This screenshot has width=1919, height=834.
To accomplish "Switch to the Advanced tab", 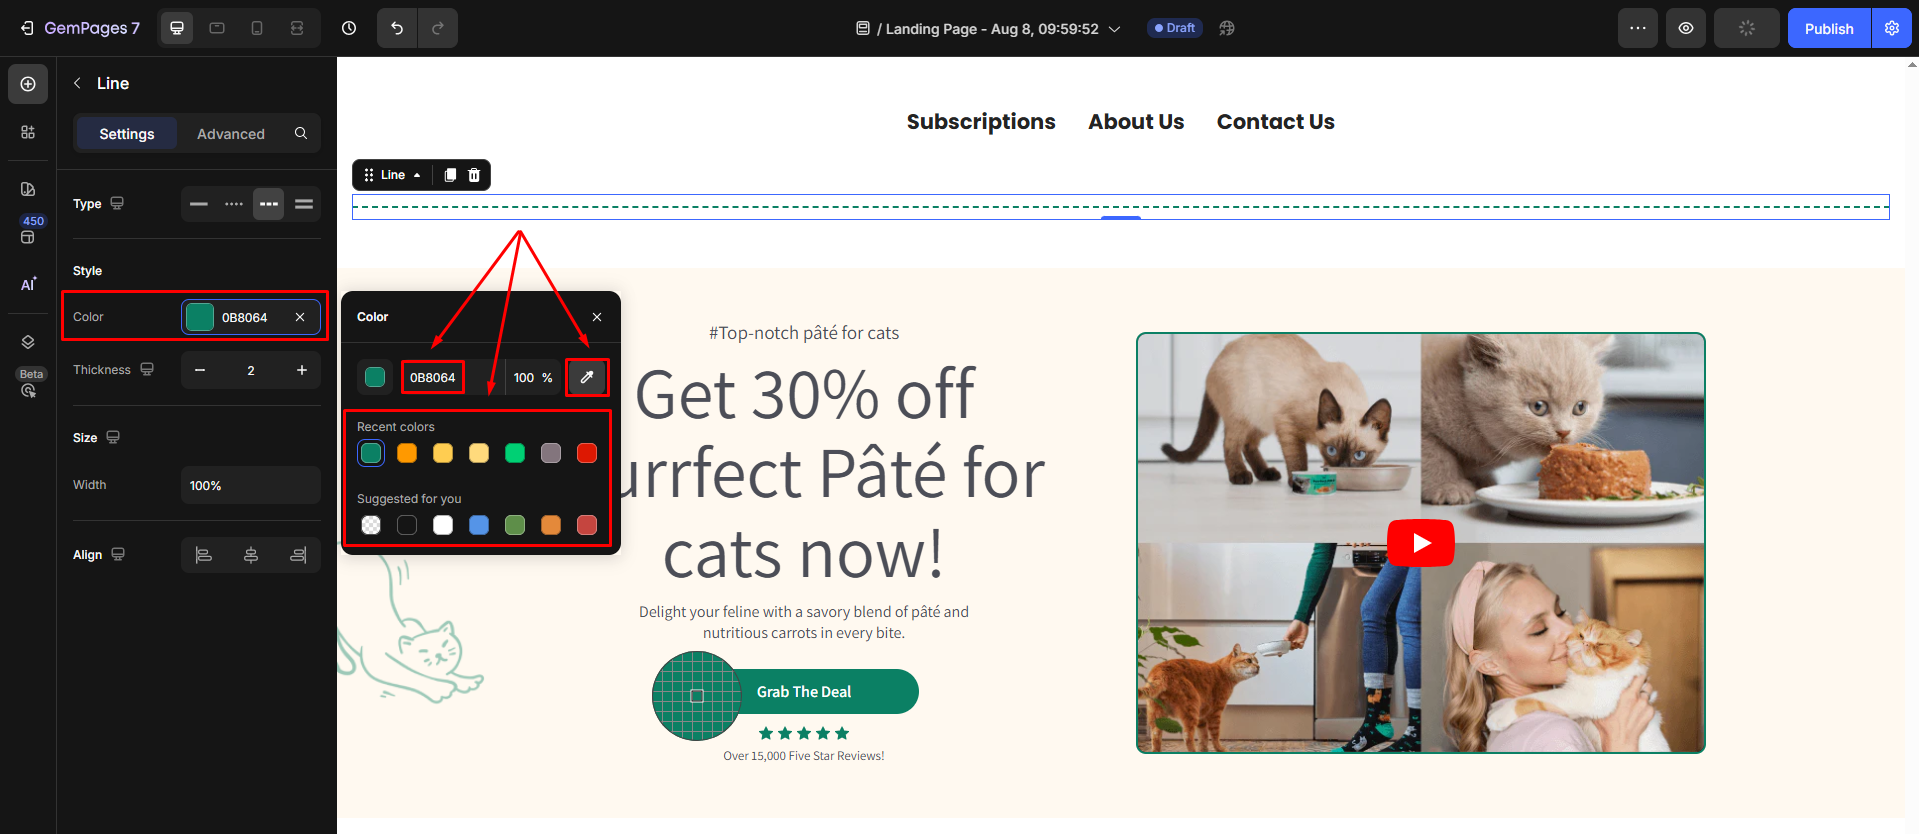I will (x=231, y=134).
